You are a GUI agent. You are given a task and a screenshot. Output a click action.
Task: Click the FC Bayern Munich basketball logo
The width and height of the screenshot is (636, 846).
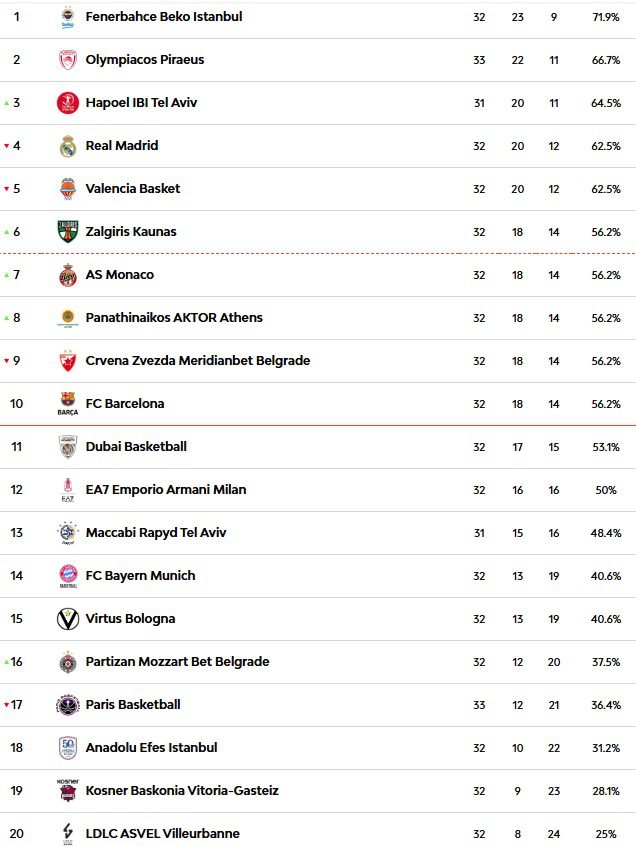[67, 576]
